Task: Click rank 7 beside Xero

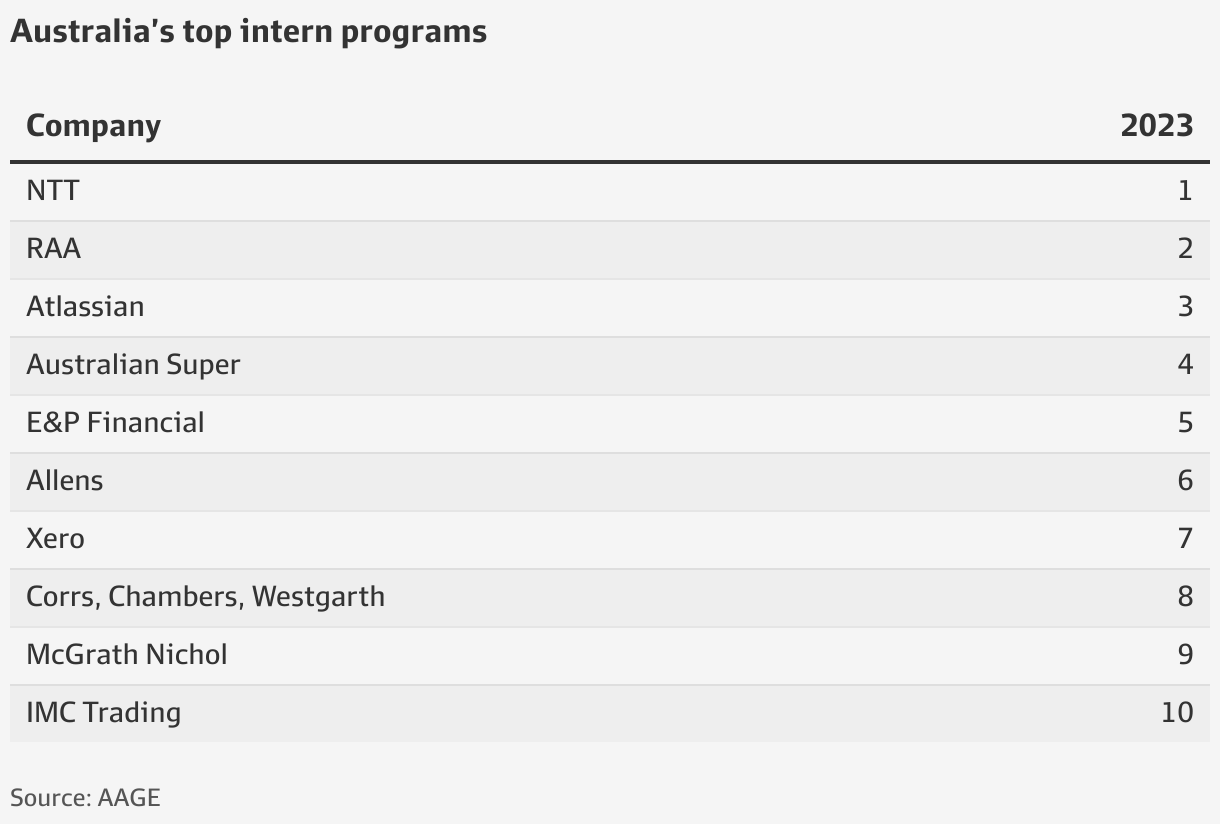Action: (1185, 538)
